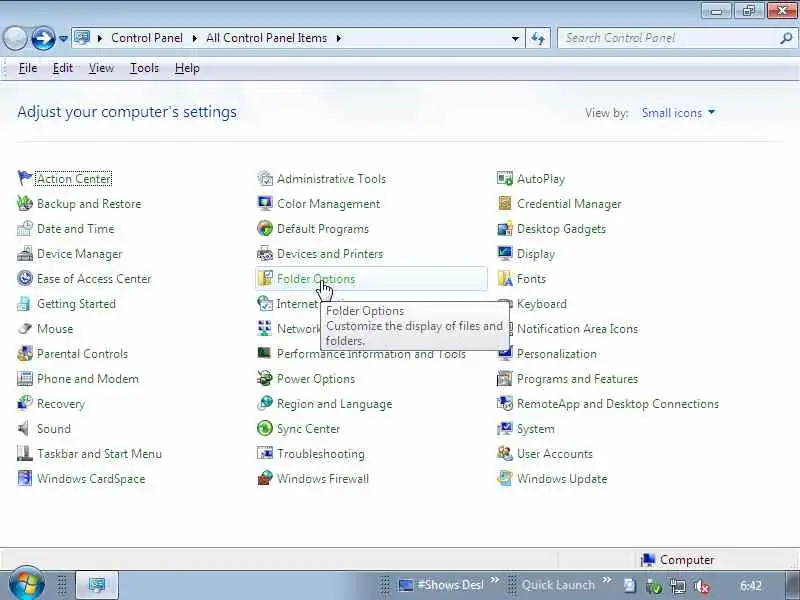The image size is (800, 600).
Task: Open the Ease of Access Center icon
Action: coord(24,278)
